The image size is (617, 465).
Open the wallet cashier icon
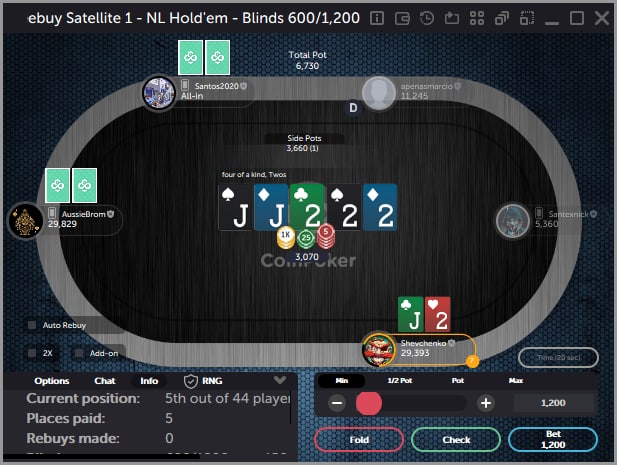402,18
